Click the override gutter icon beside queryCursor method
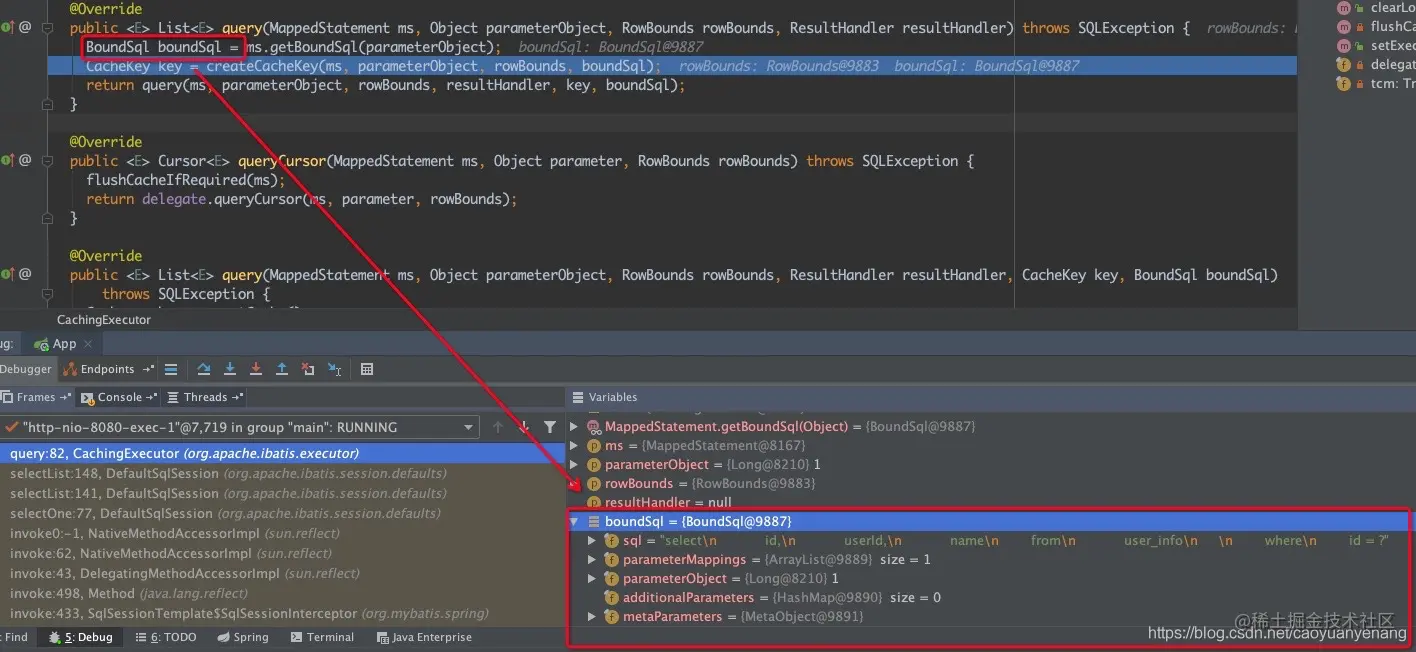The width and height of the screenshot is (1416, 652). 7,160
